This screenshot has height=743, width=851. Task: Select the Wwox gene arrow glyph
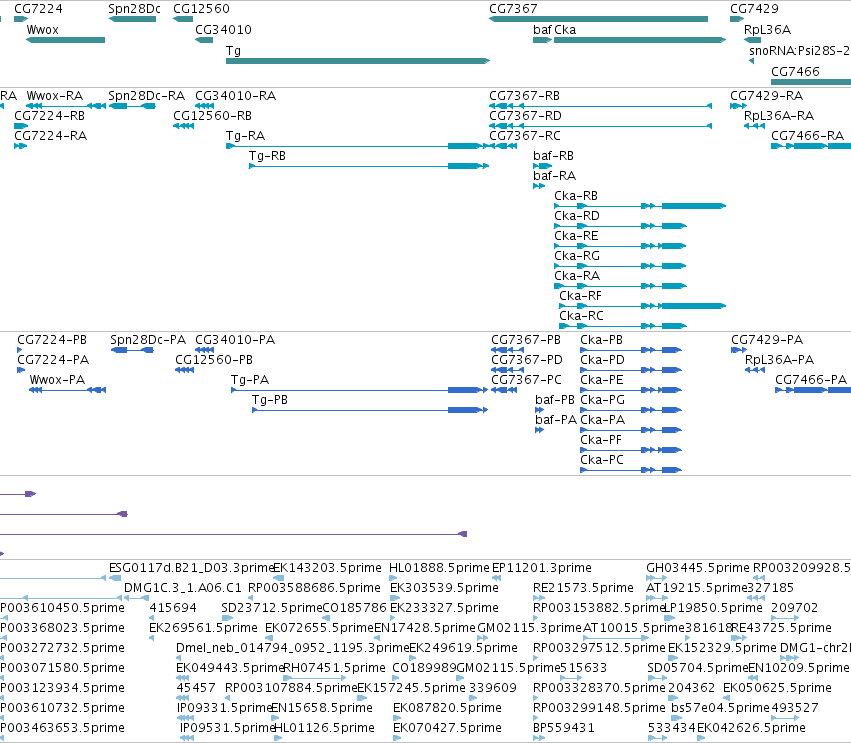(65, 40)
